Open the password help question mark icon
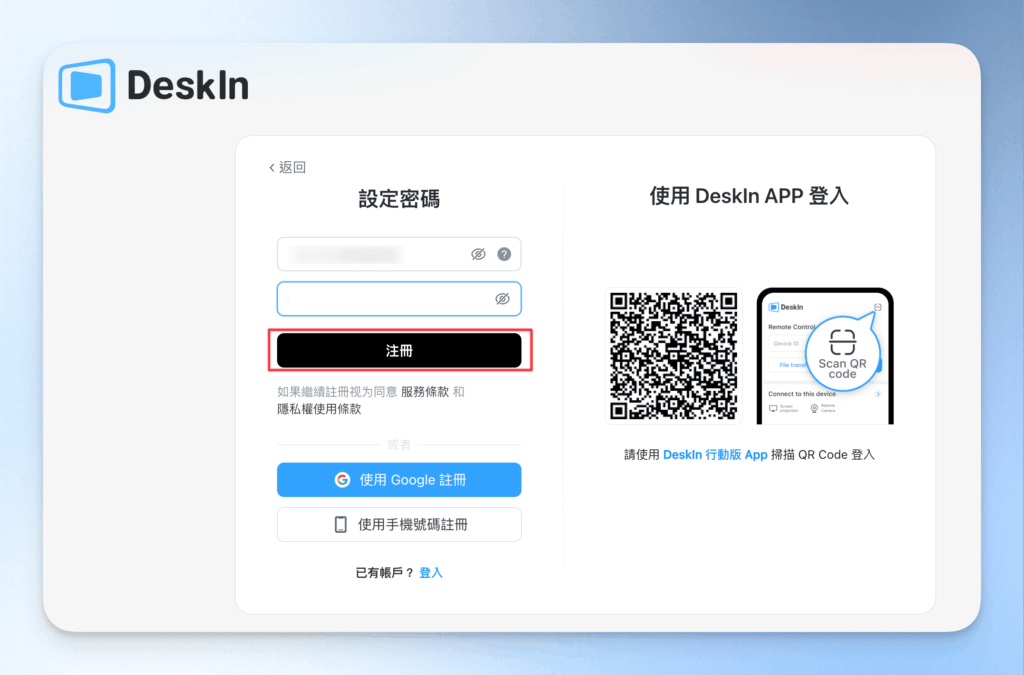 (x=504, y=254)
